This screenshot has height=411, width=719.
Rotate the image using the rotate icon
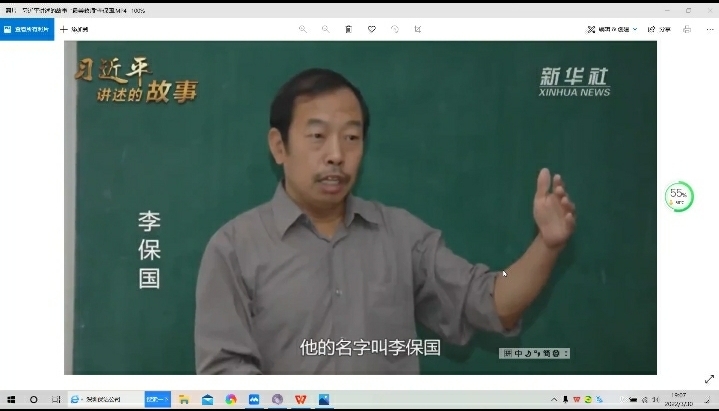(x=394, y=29)
